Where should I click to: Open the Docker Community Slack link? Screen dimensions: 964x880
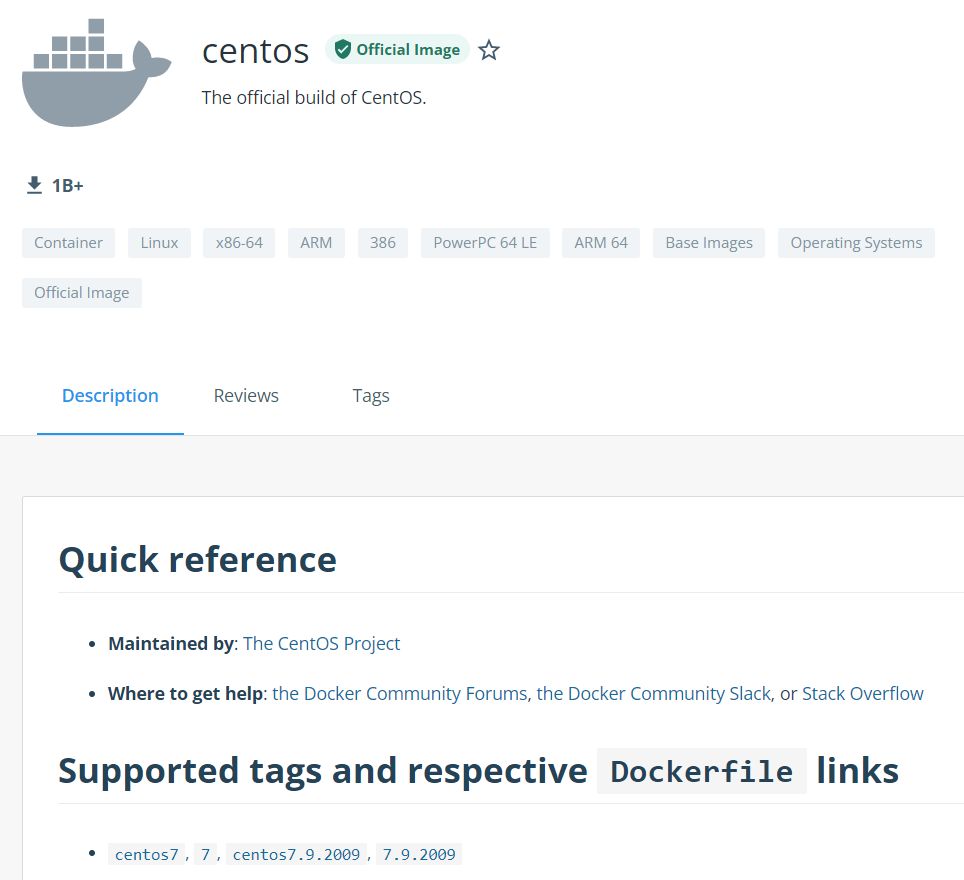click(654, 694)
